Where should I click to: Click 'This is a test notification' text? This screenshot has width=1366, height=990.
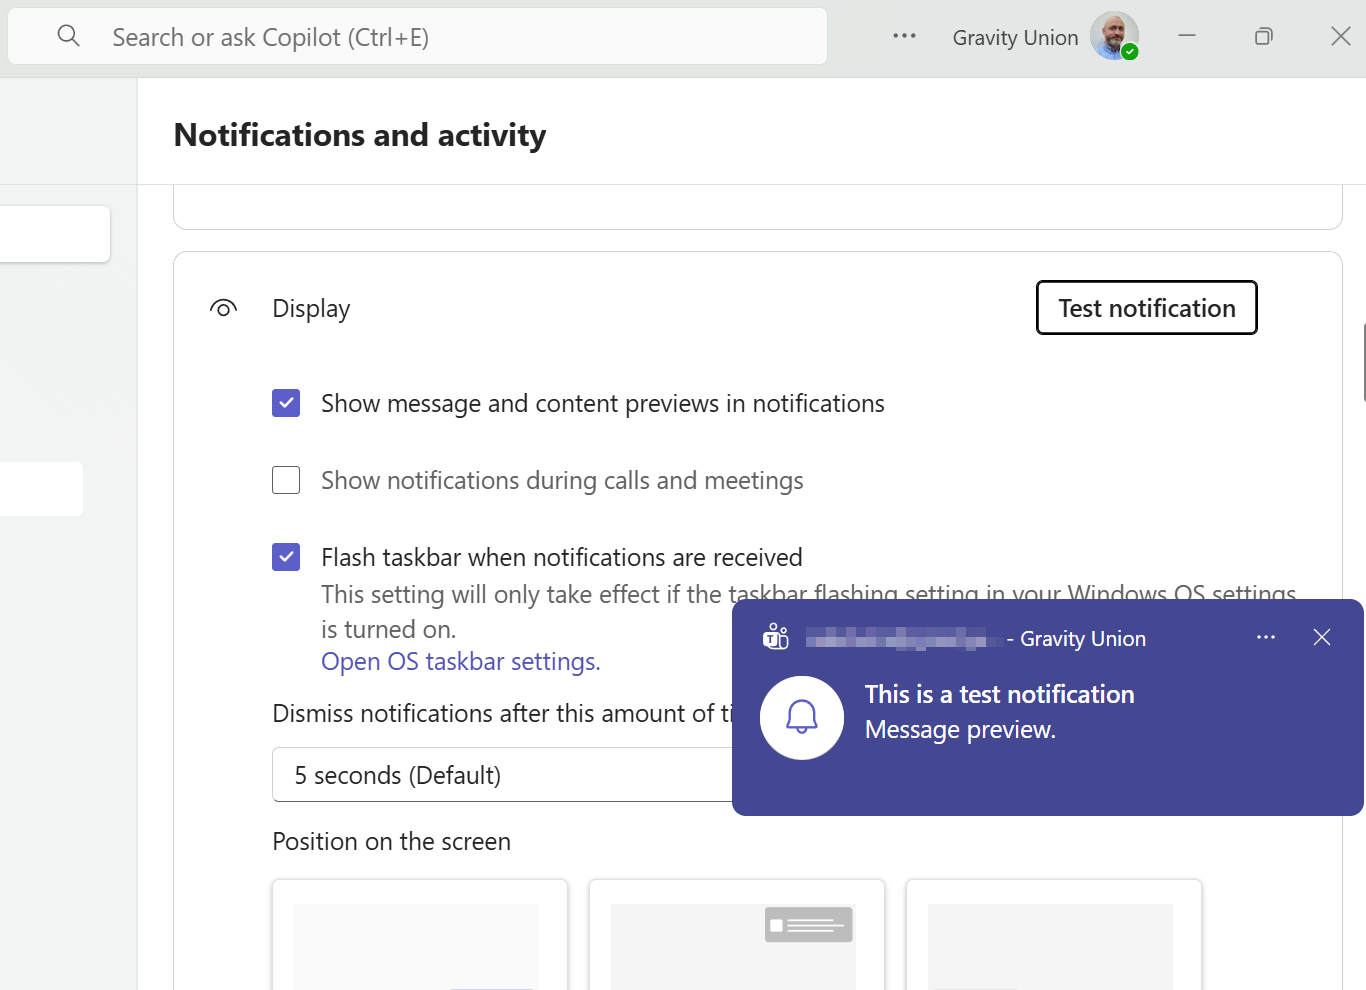click(999, 694)
